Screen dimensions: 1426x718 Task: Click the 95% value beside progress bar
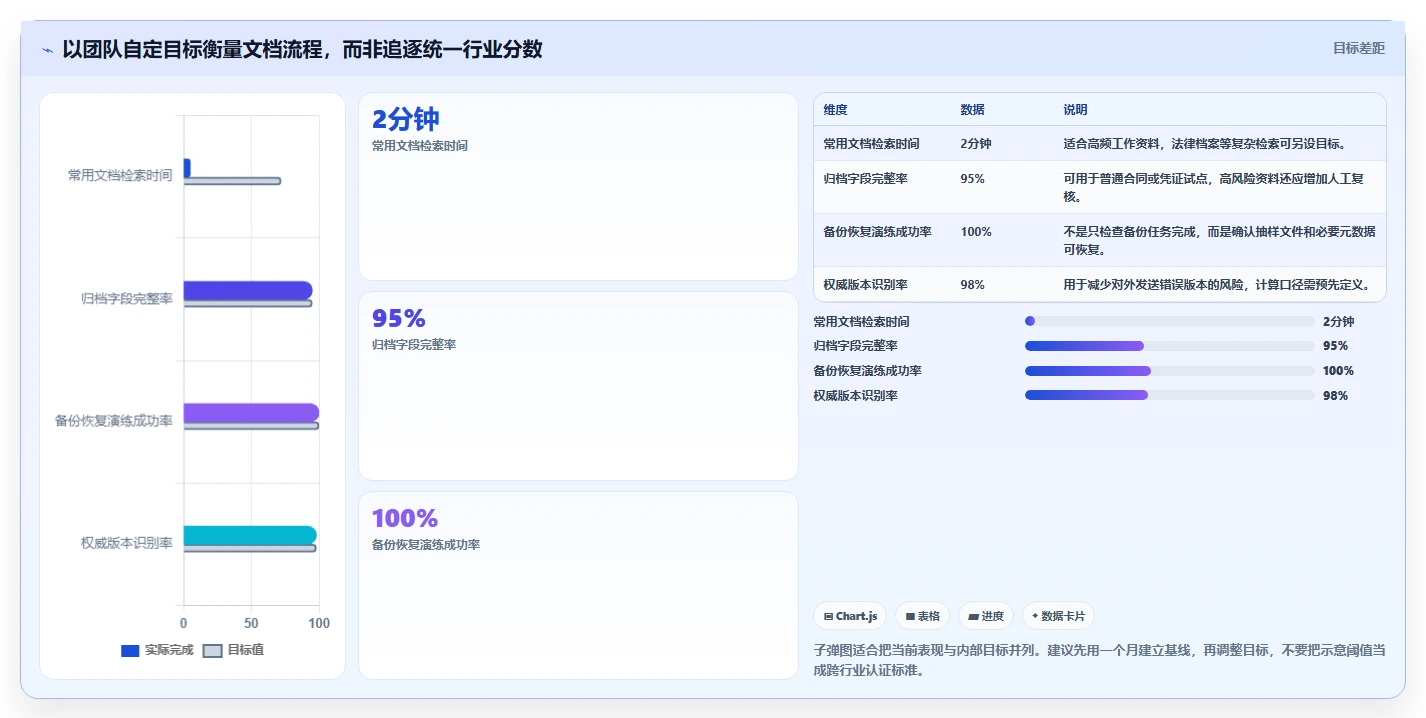click(x=1335, y=346)
